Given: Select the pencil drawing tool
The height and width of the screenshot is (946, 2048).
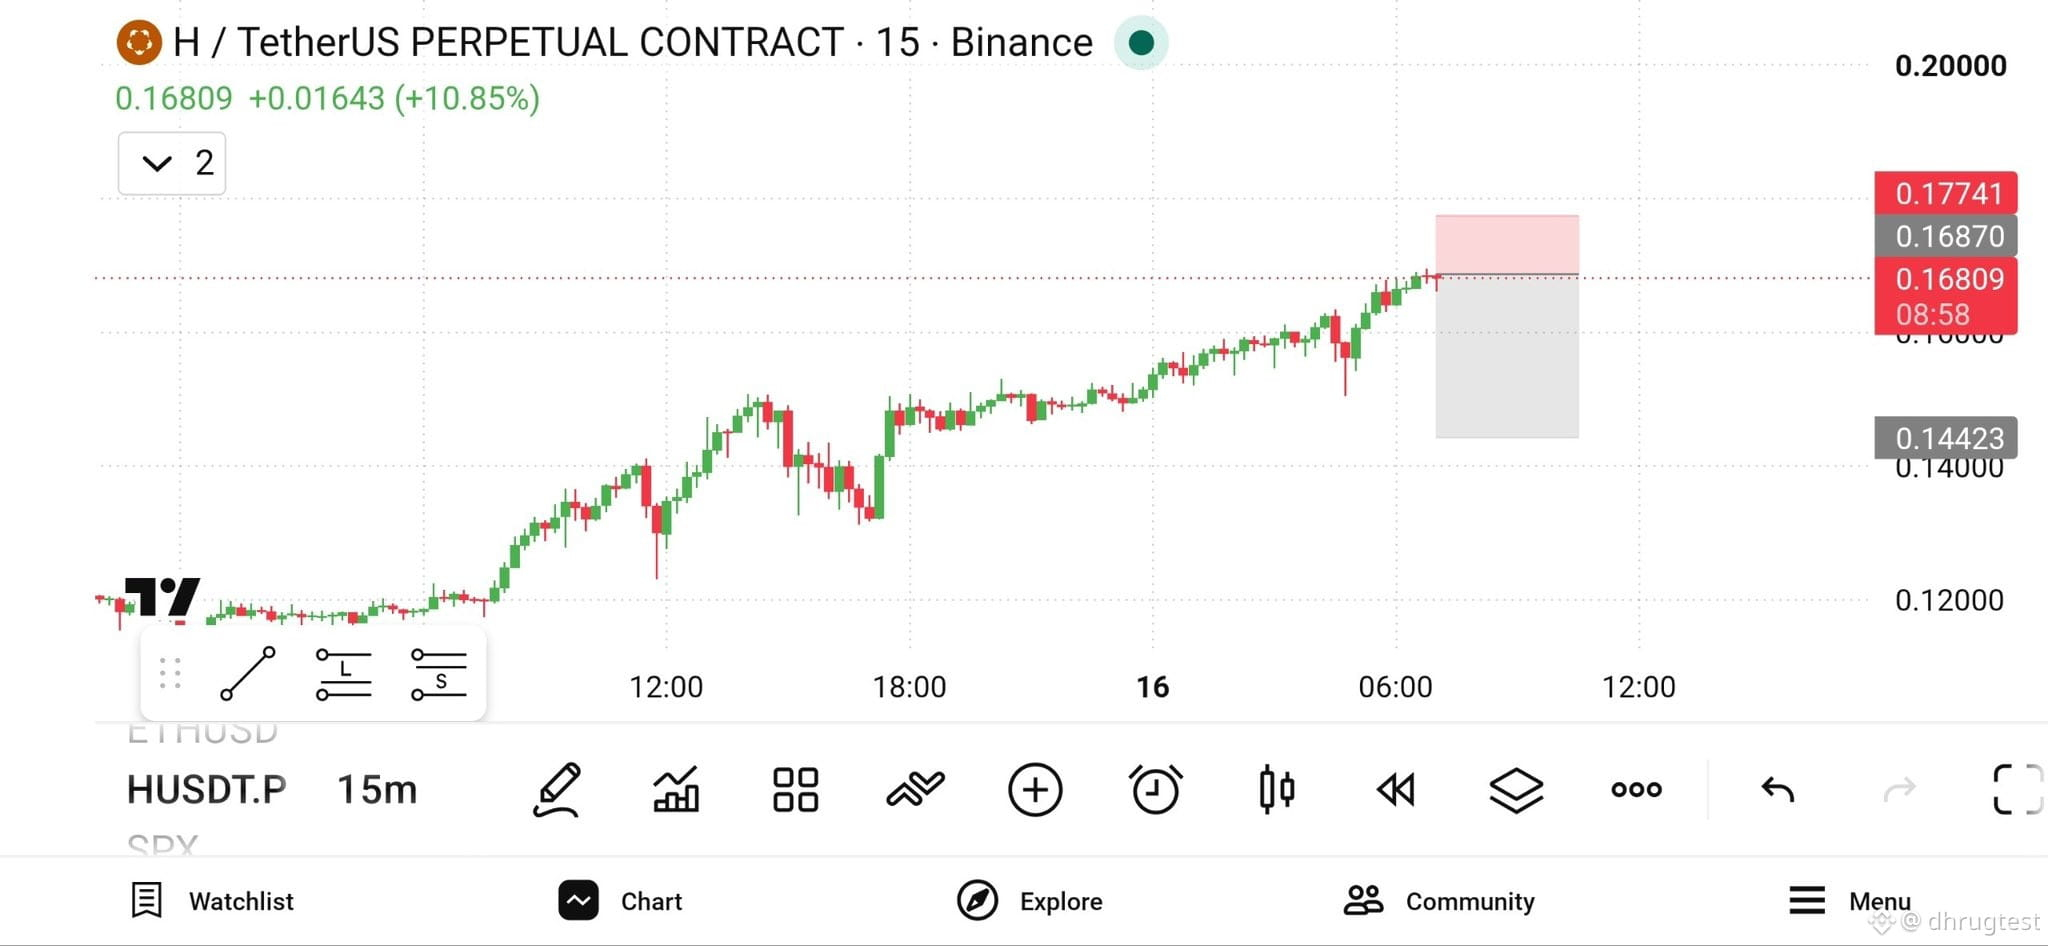Looking at the screenshot, I should click(557, 790).
